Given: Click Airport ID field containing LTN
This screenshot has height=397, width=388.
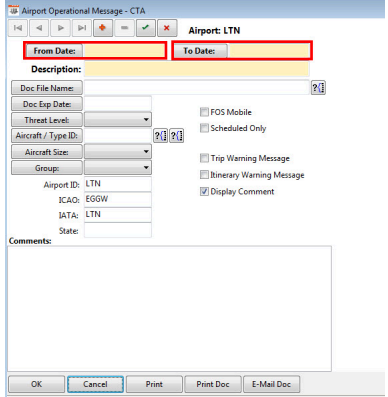Looking at the screenshot, I should tap(118, 184).
